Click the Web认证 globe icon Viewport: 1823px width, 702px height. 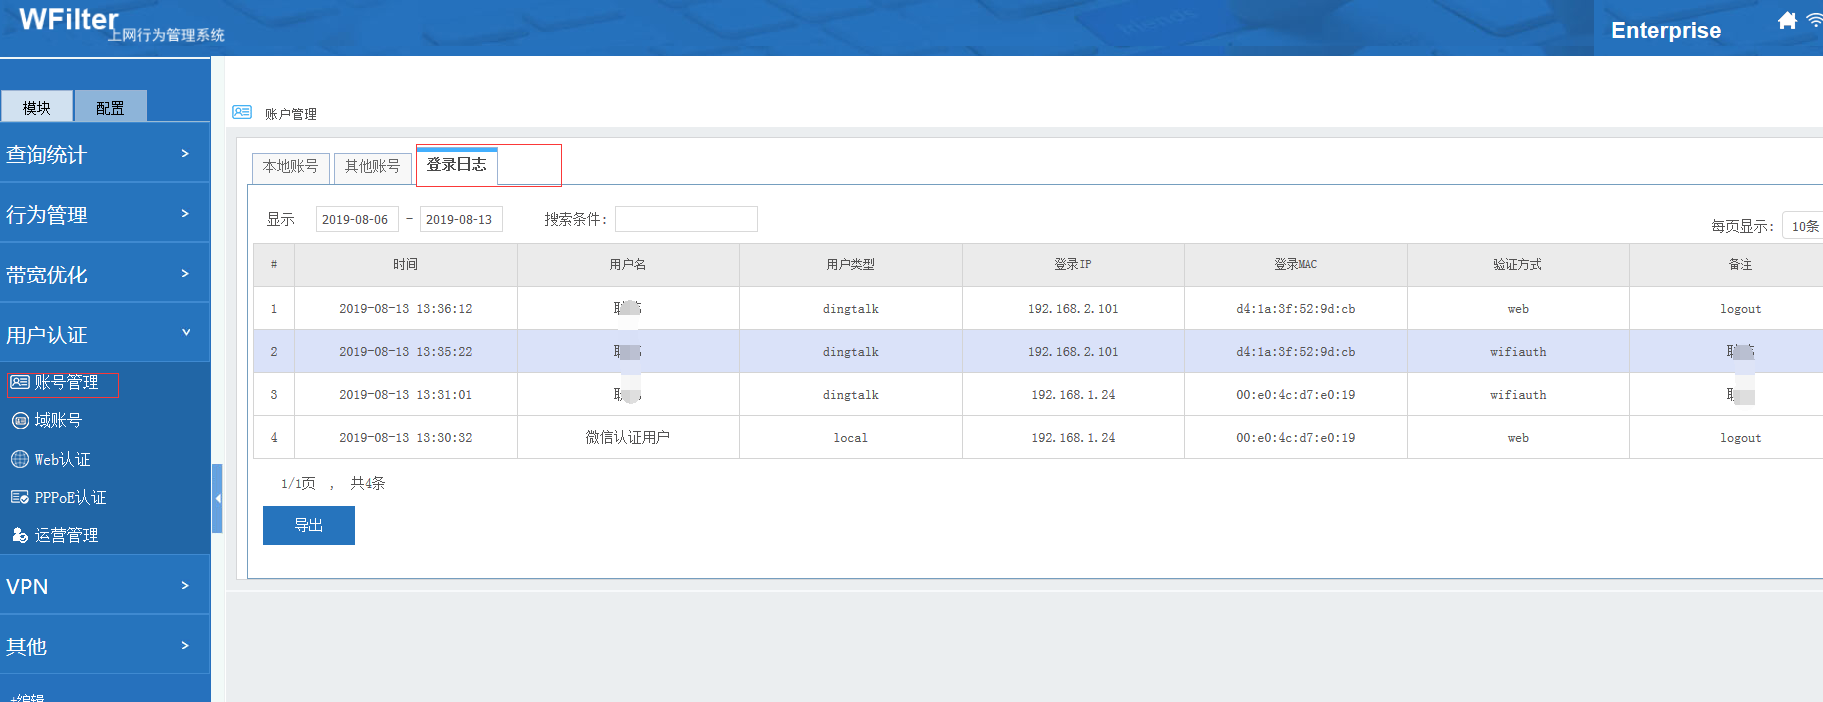[x=20, y=459]
